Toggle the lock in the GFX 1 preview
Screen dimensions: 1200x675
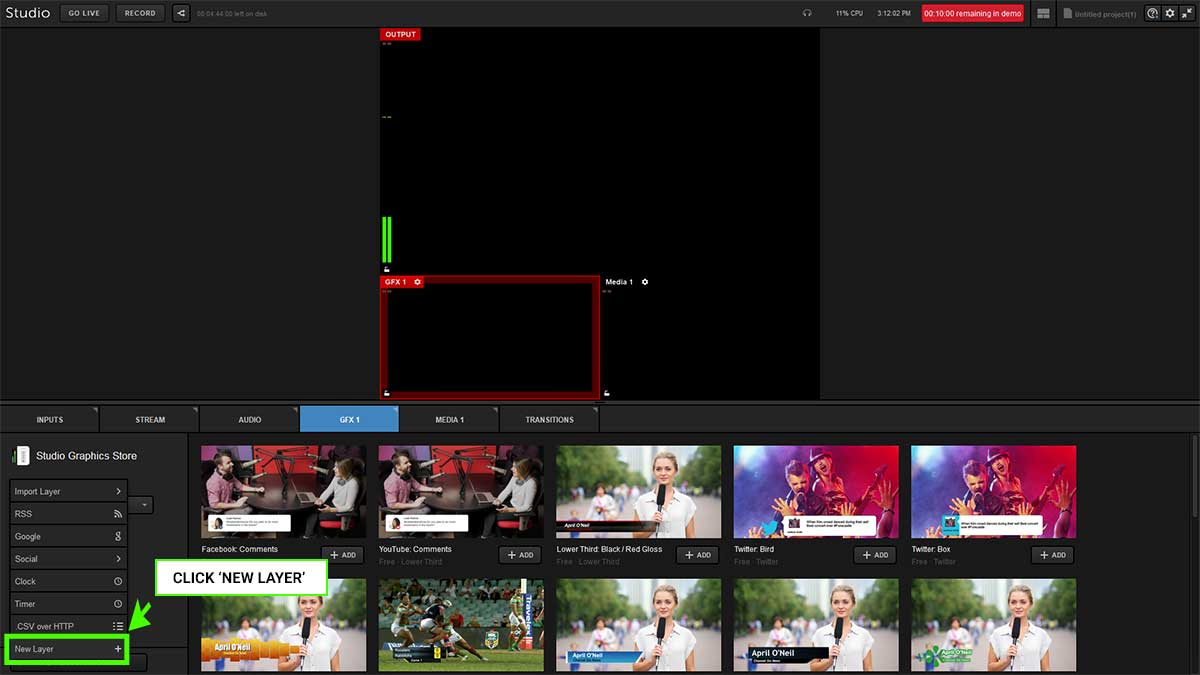pyautogui.click(x=387, y=393)
